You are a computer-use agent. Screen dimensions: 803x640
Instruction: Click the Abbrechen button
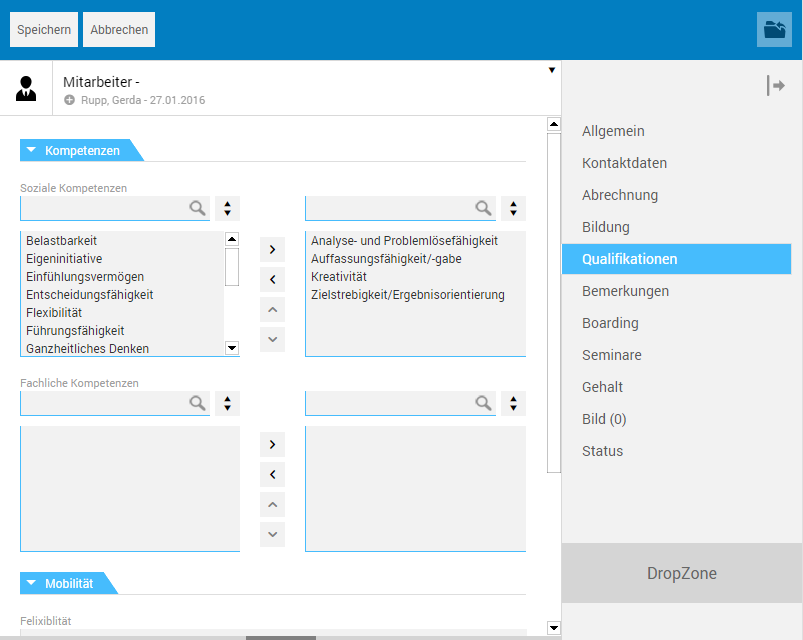(119, 30)
